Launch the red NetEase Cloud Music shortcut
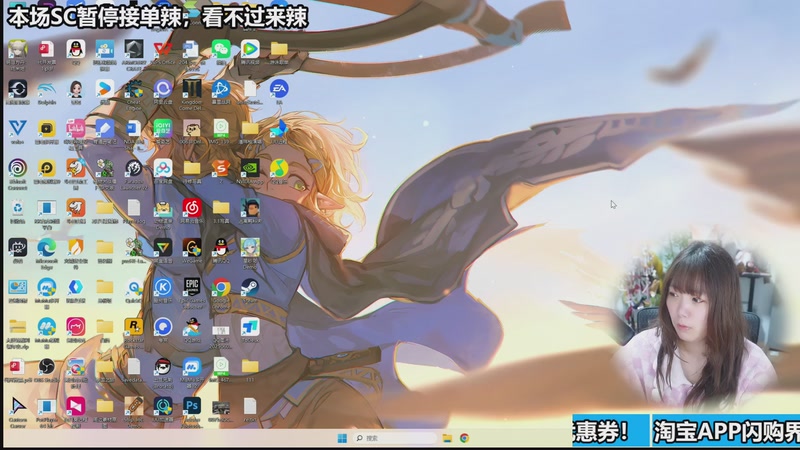The width and height of the screenshot is (800, 450). pos(192,208)
